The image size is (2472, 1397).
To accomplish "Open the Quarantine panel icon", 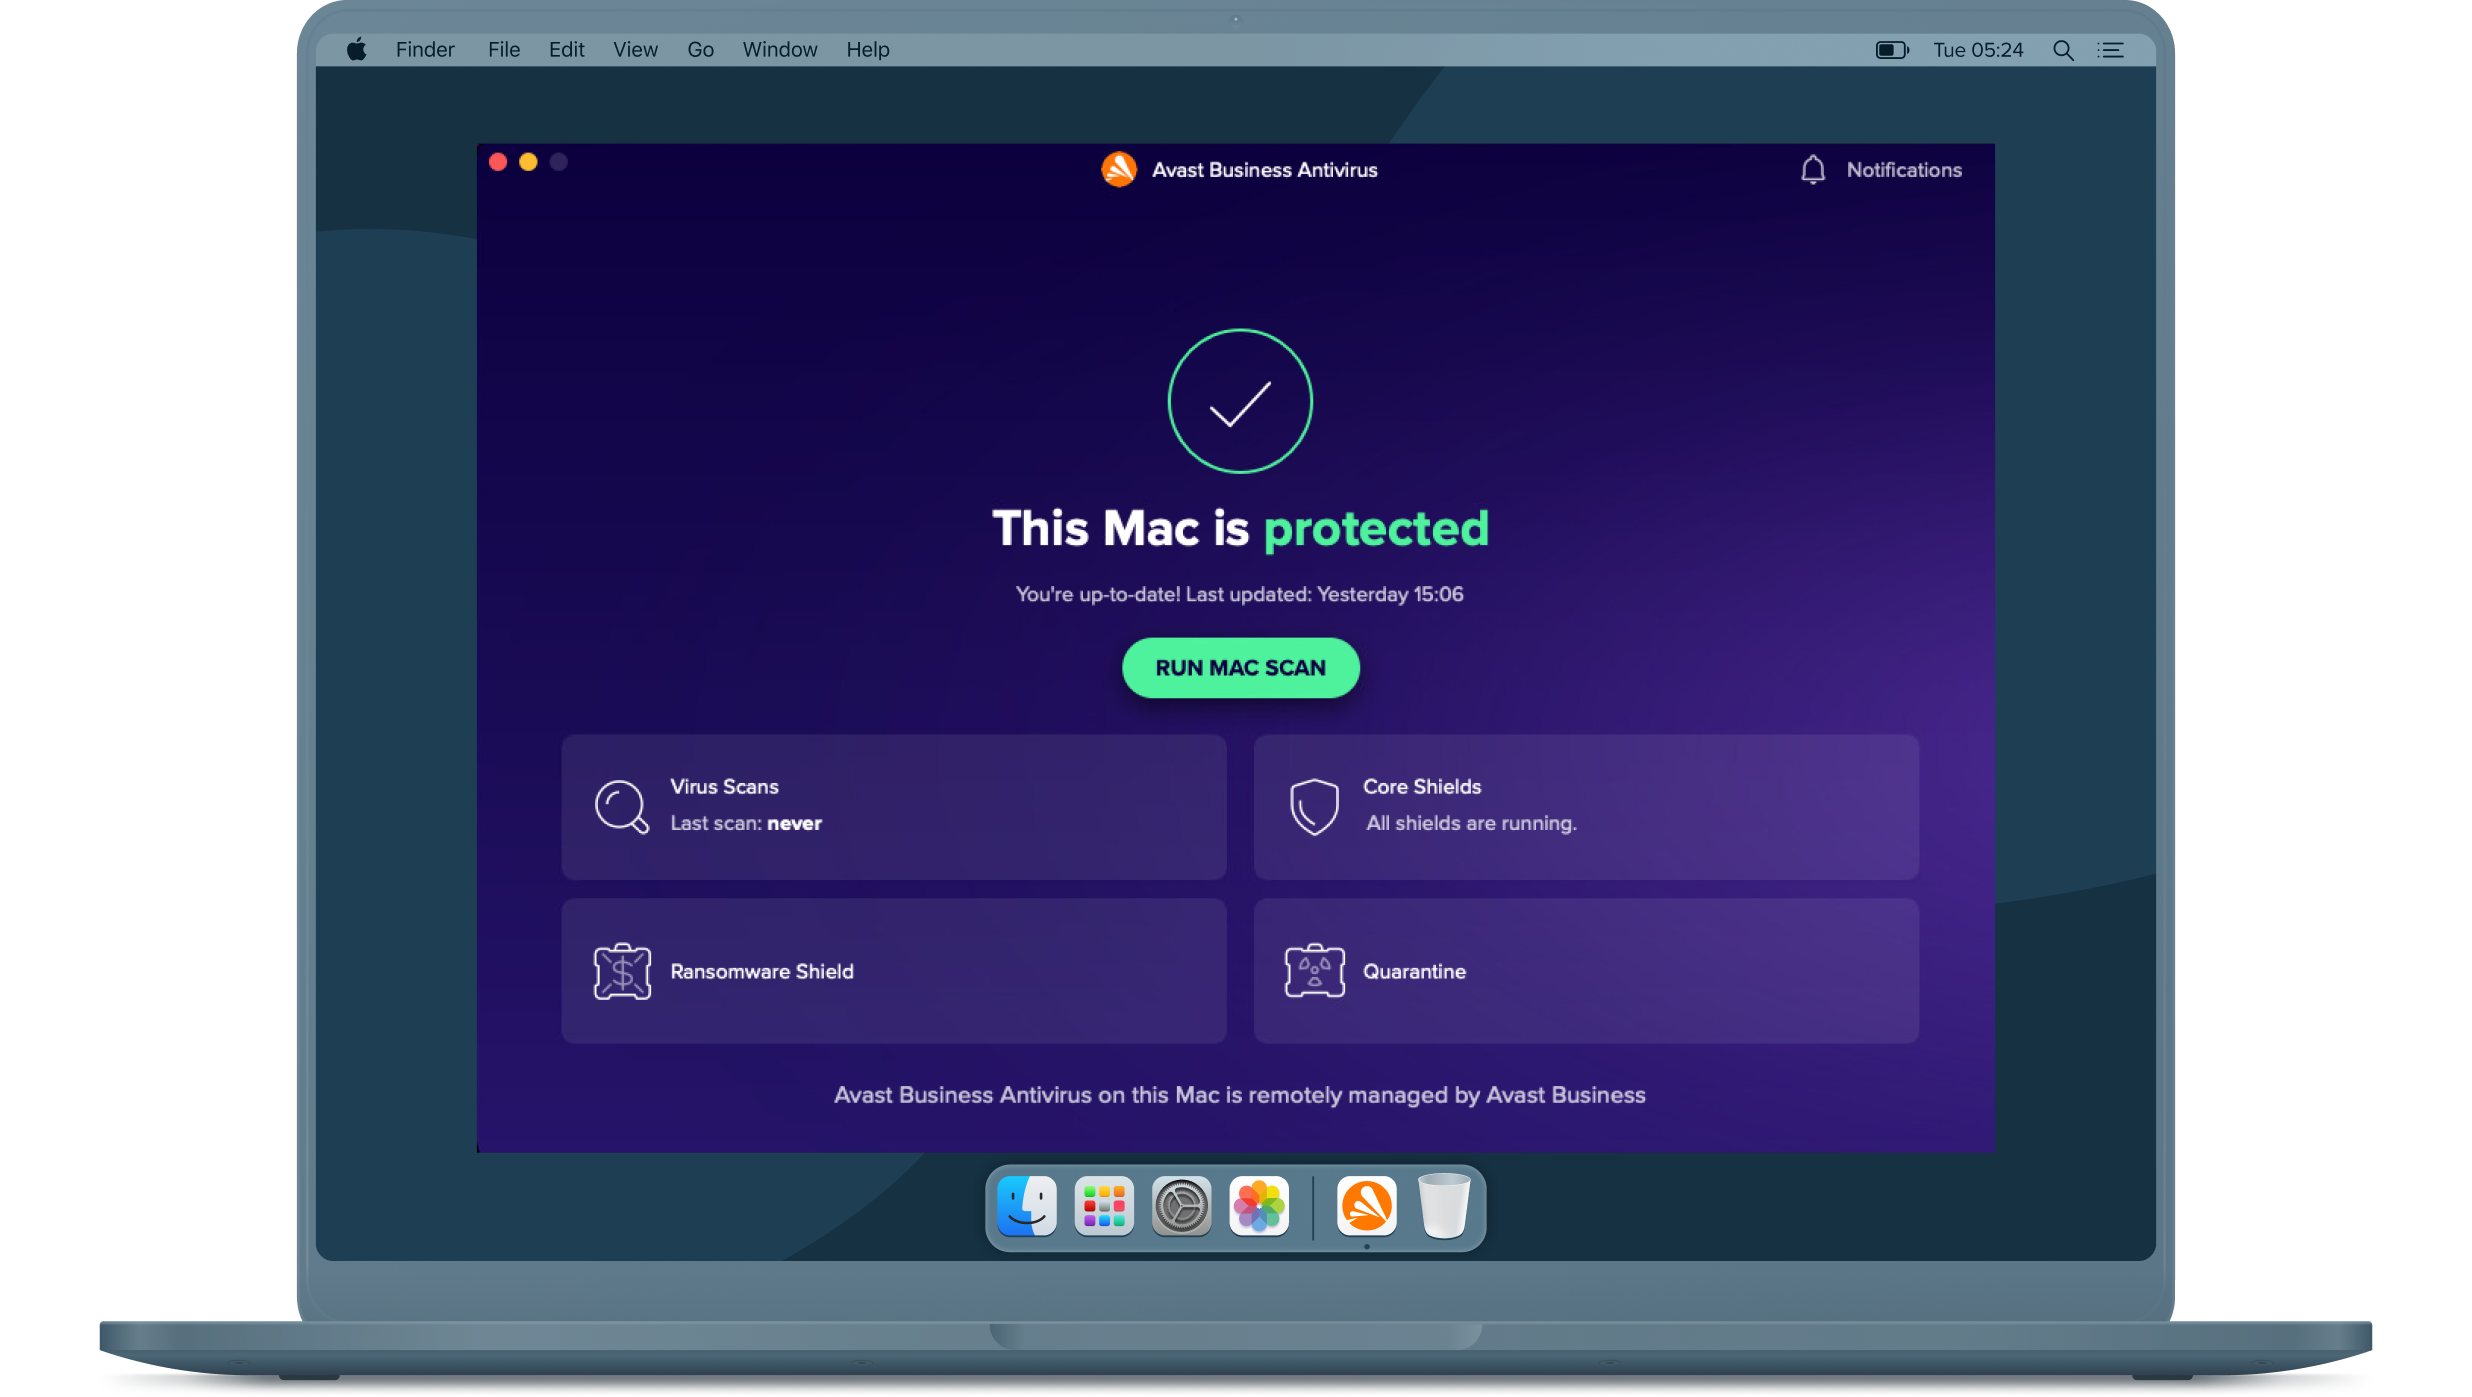I will pyautogui.click(x=1314, y=971).
